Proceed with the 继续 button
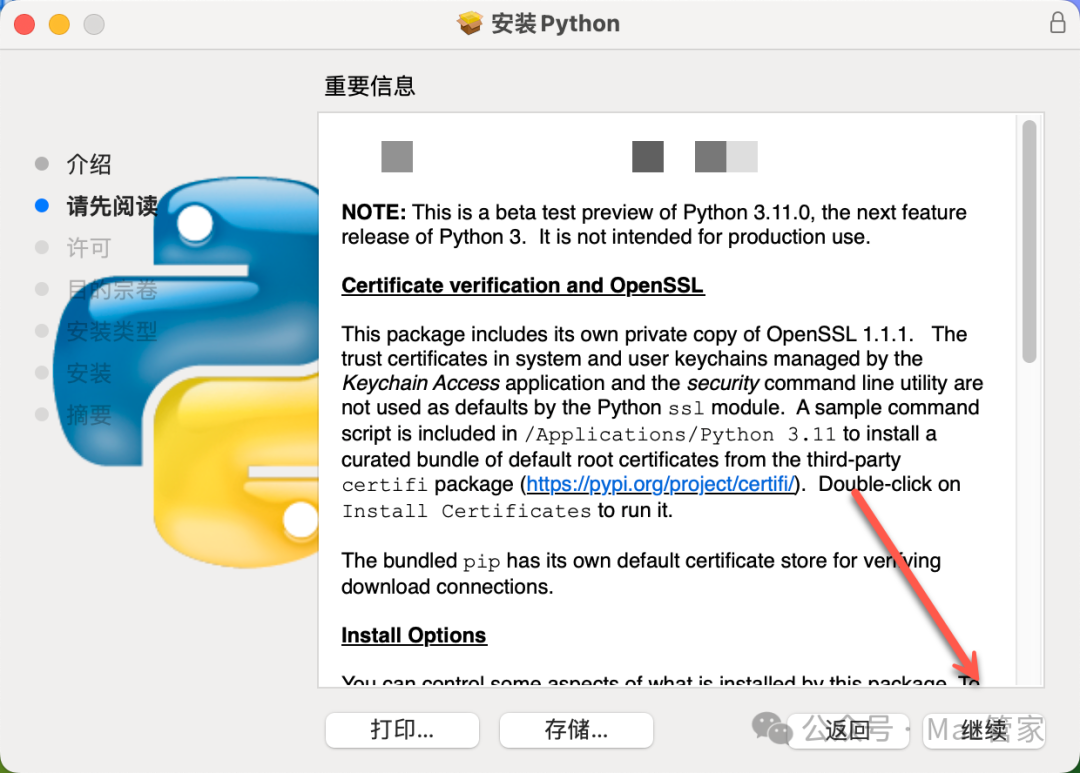Viewport: 1080px width, 773px height. pos(984,730)
